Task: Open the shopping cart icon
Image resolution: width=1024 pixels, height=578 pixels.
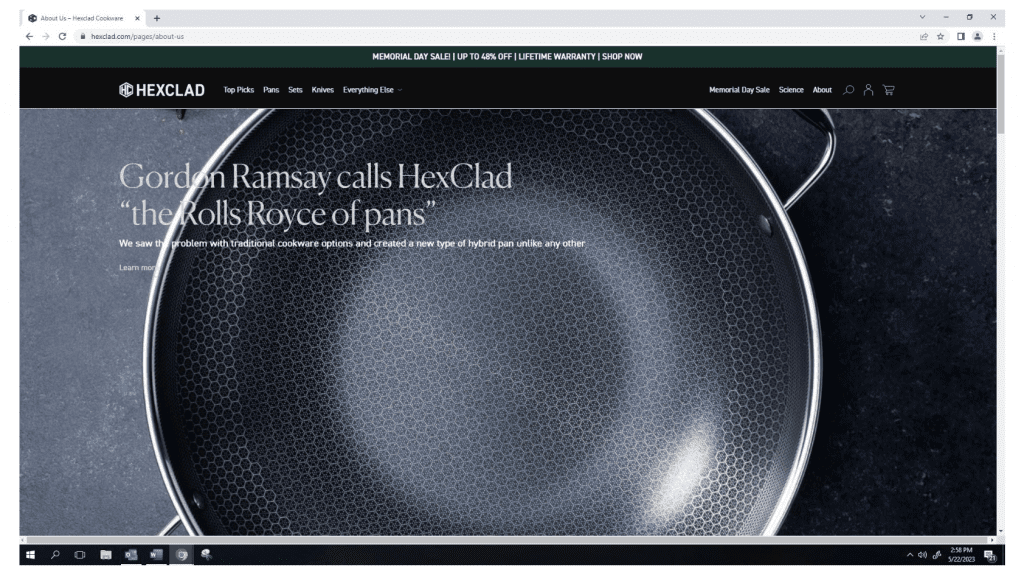Action: (888, 90)
